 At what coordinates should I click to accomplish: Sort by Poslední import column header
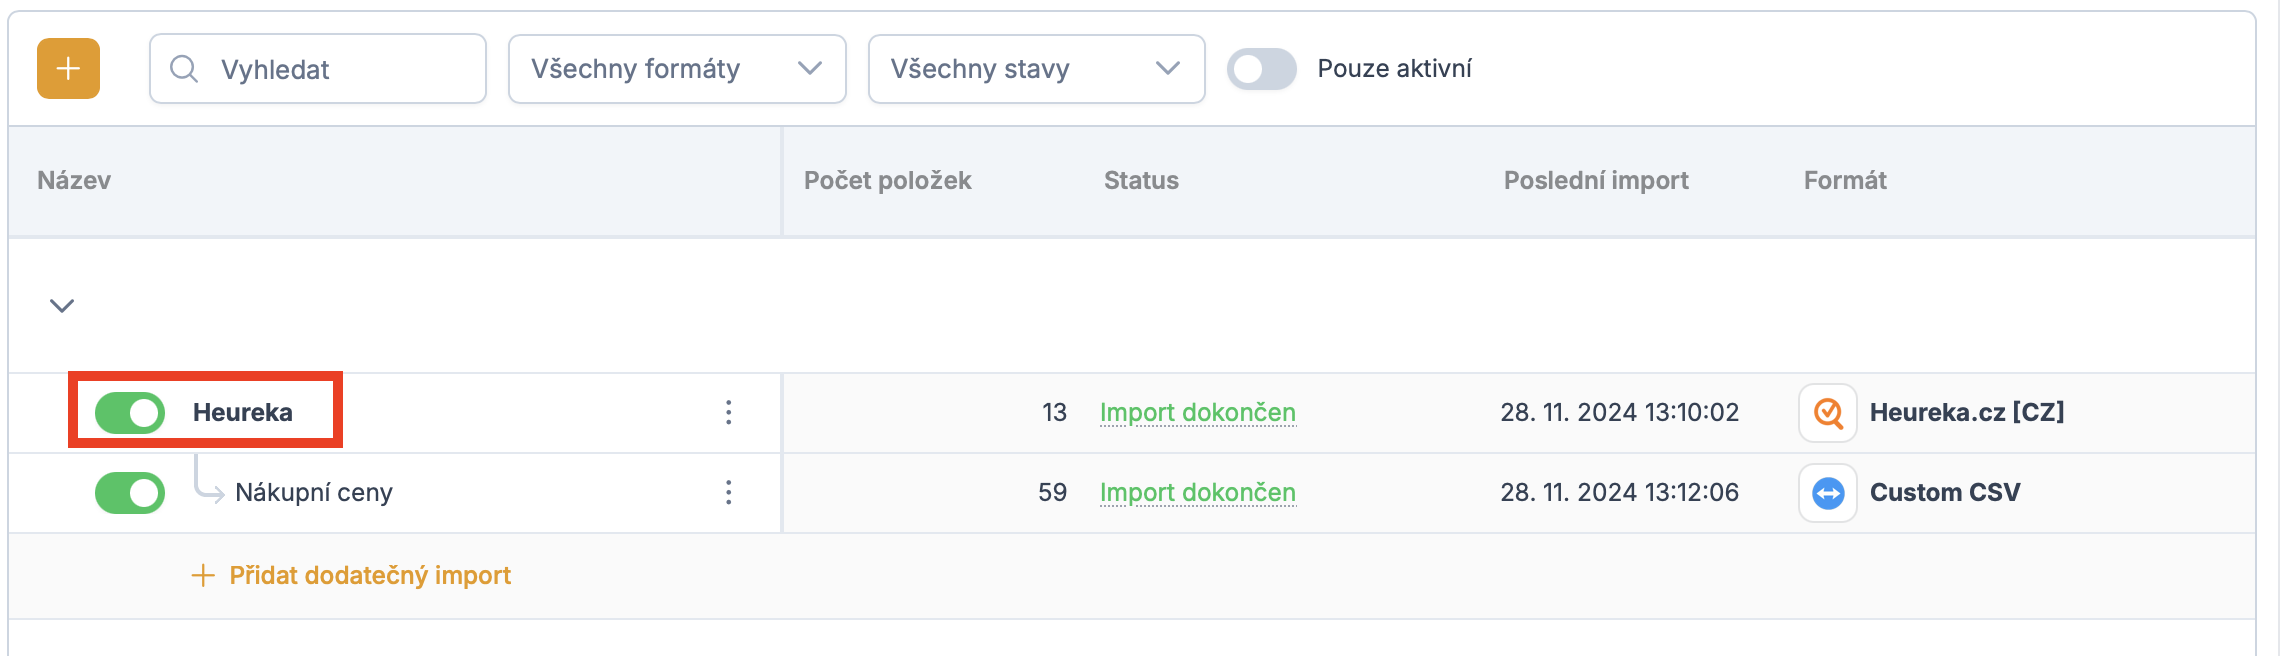point(1595,181)
